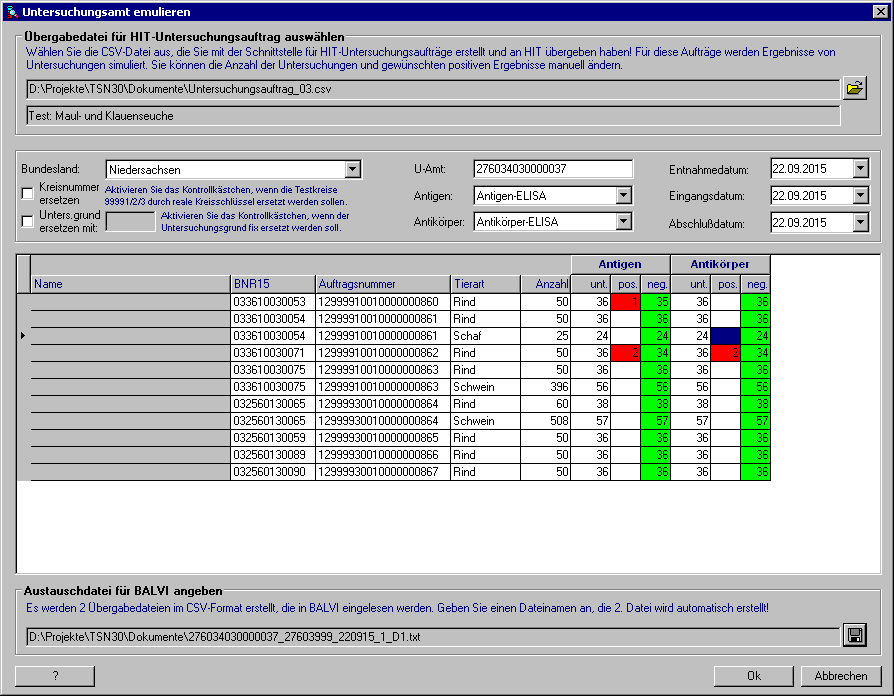Select BNR15 cell 032560130090
This screenshot has width=894, height=696.
point(273,472)
